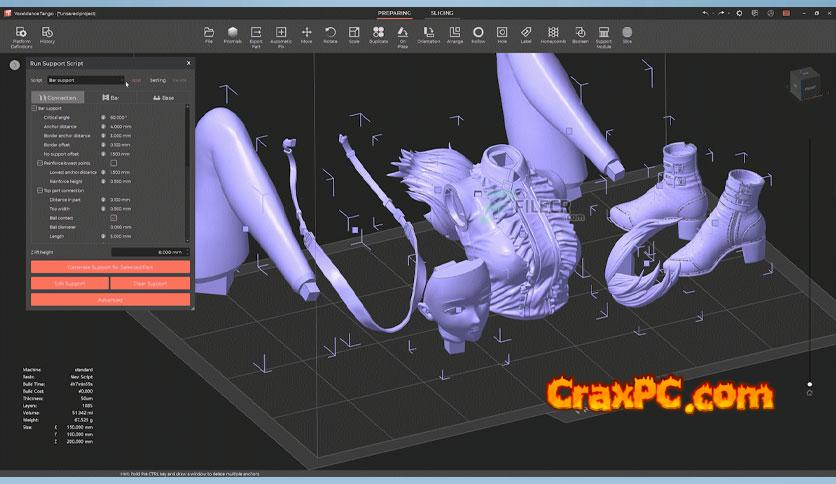The width and height of the screenshot is (836, 484).
Task: Open the File tool in toolbar
Action: click(x=209, y=36)
